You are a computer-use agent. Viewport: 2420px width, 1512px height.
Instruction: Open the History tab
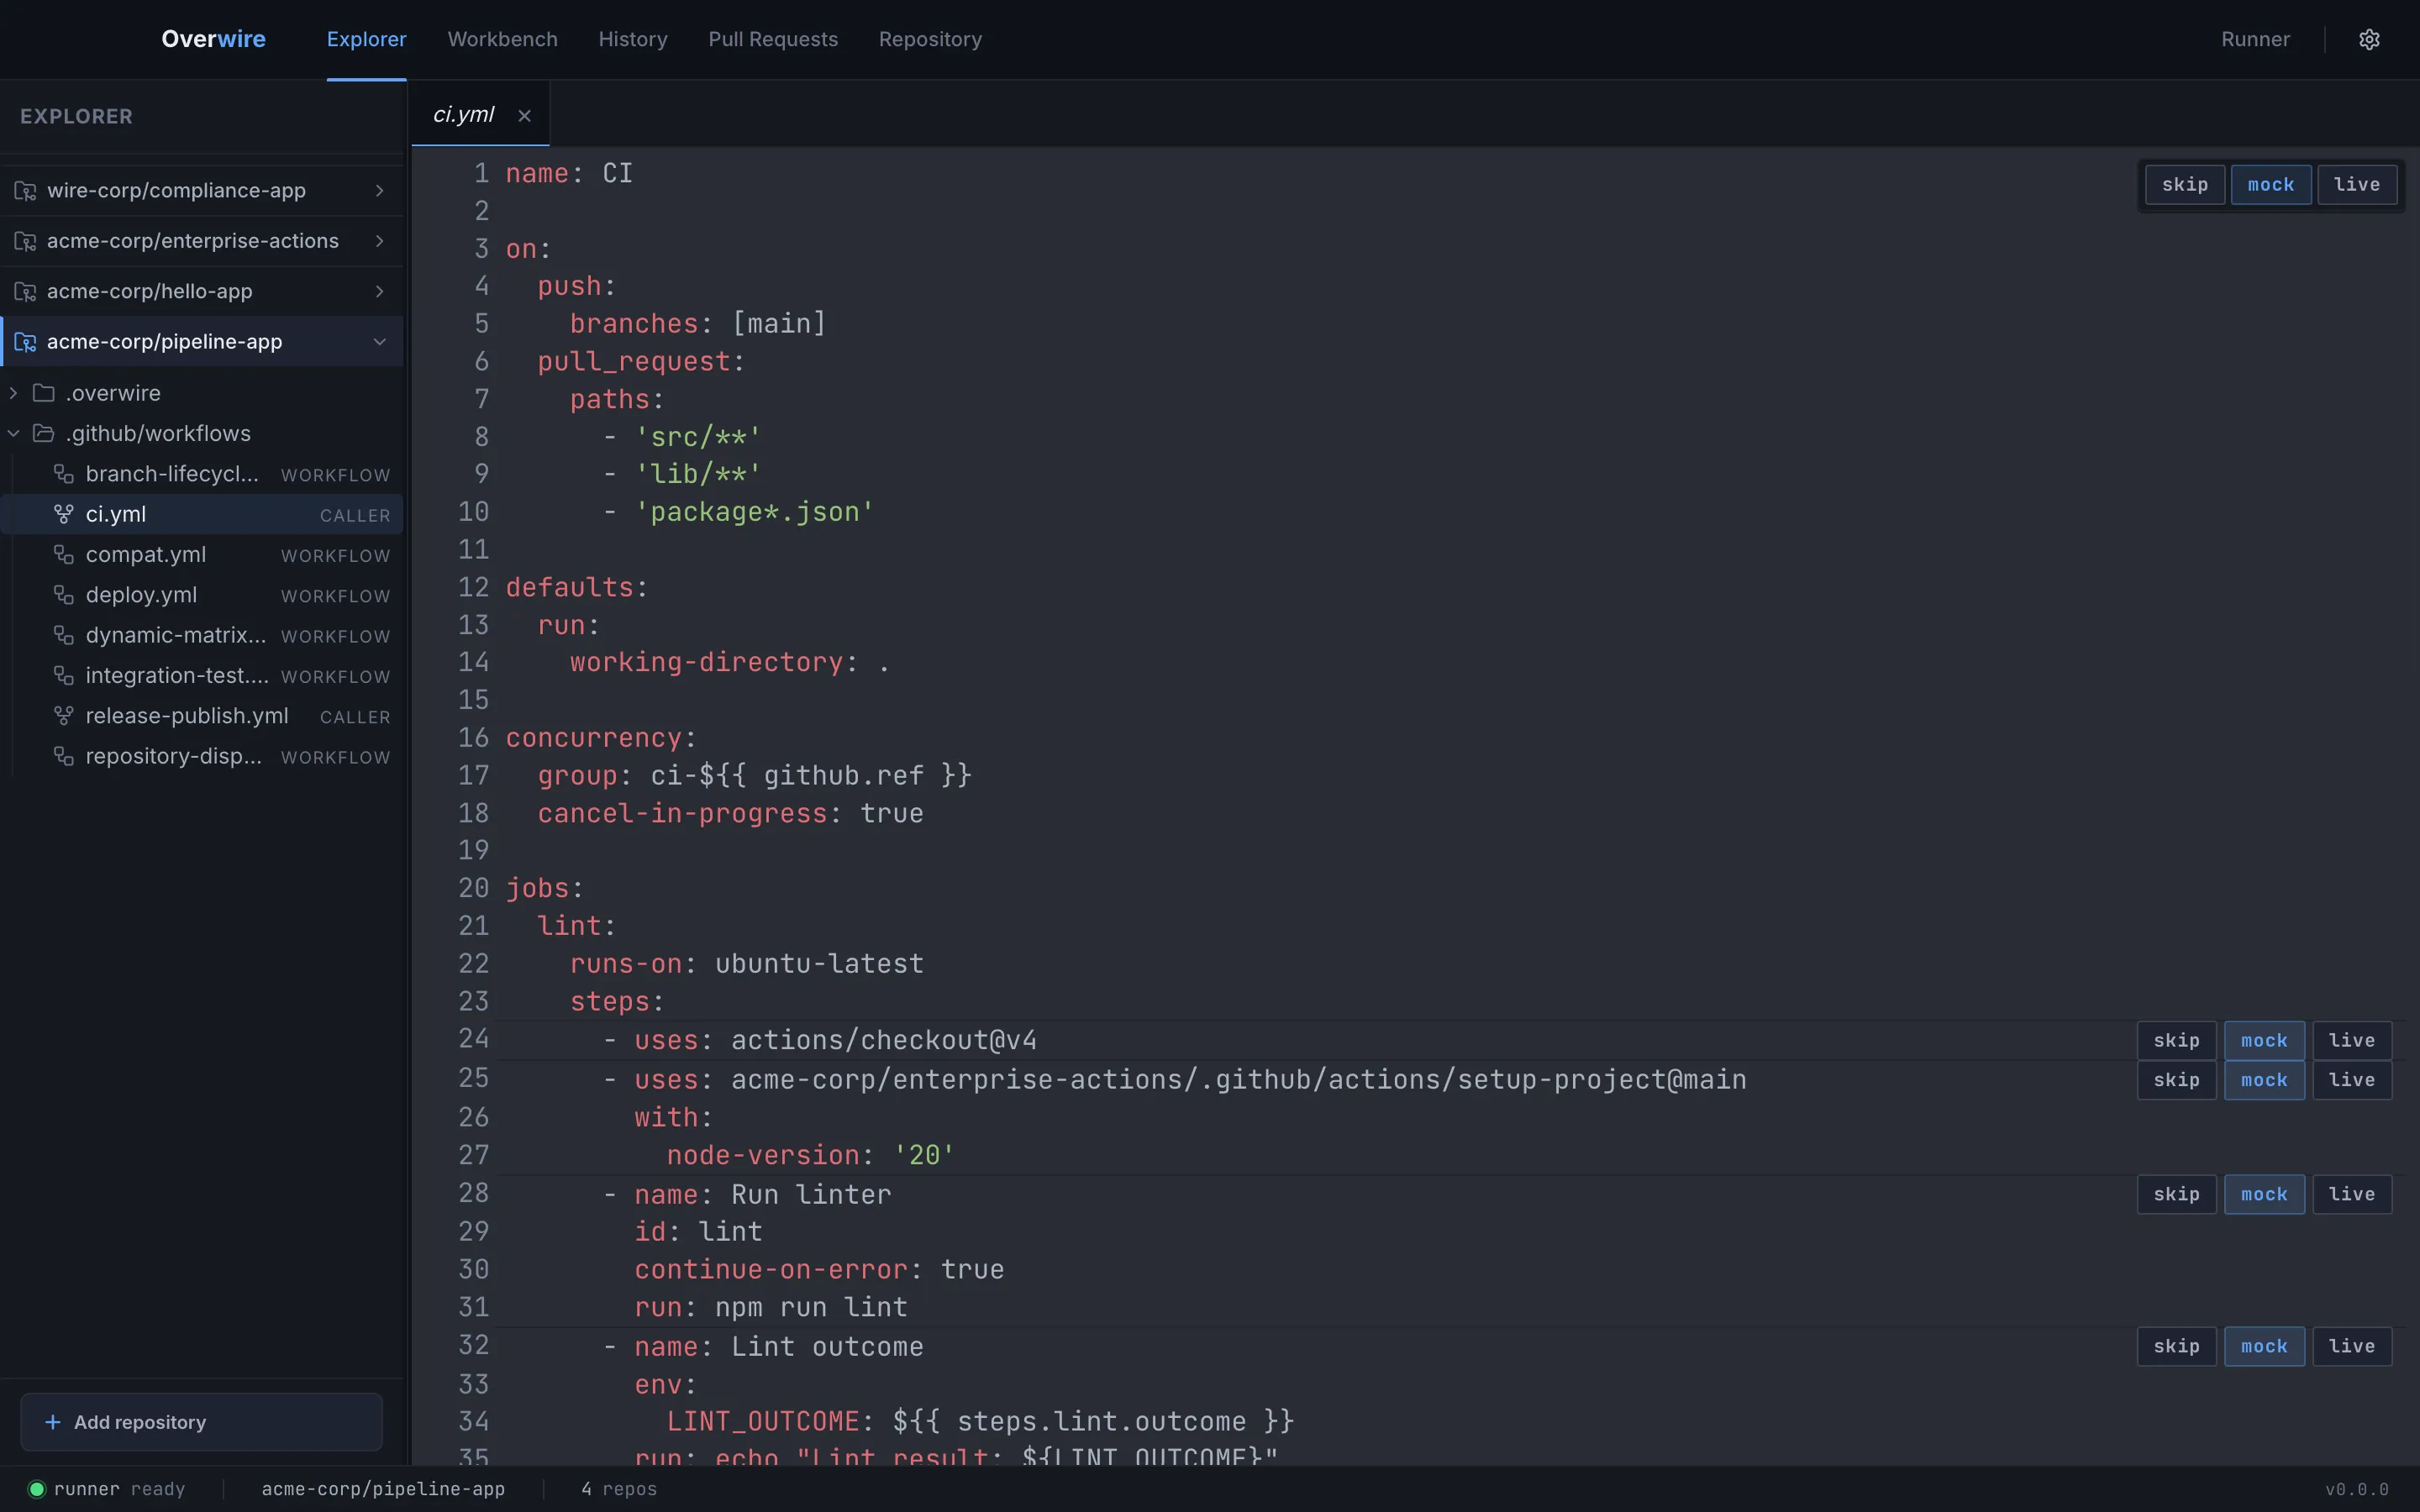(x=633, y=39)
